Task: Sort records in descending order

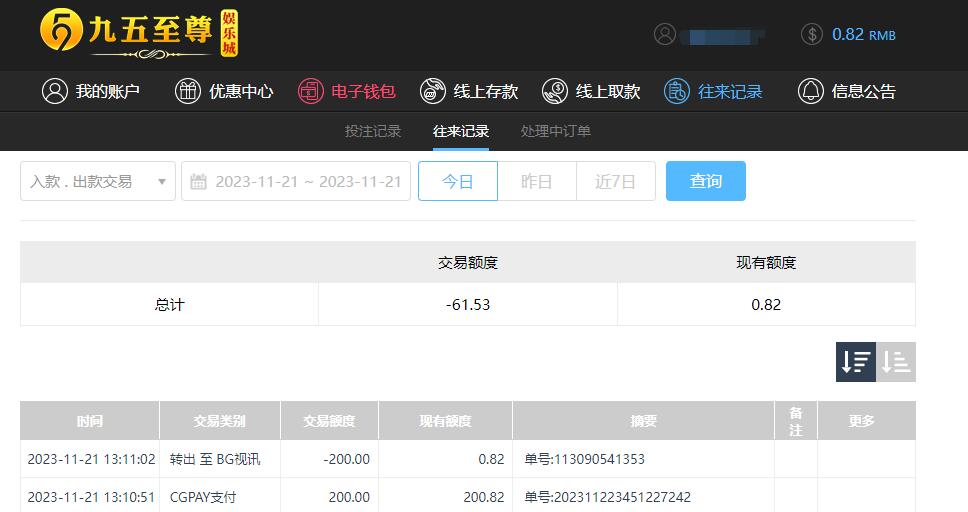Action: tap(856, 362)
